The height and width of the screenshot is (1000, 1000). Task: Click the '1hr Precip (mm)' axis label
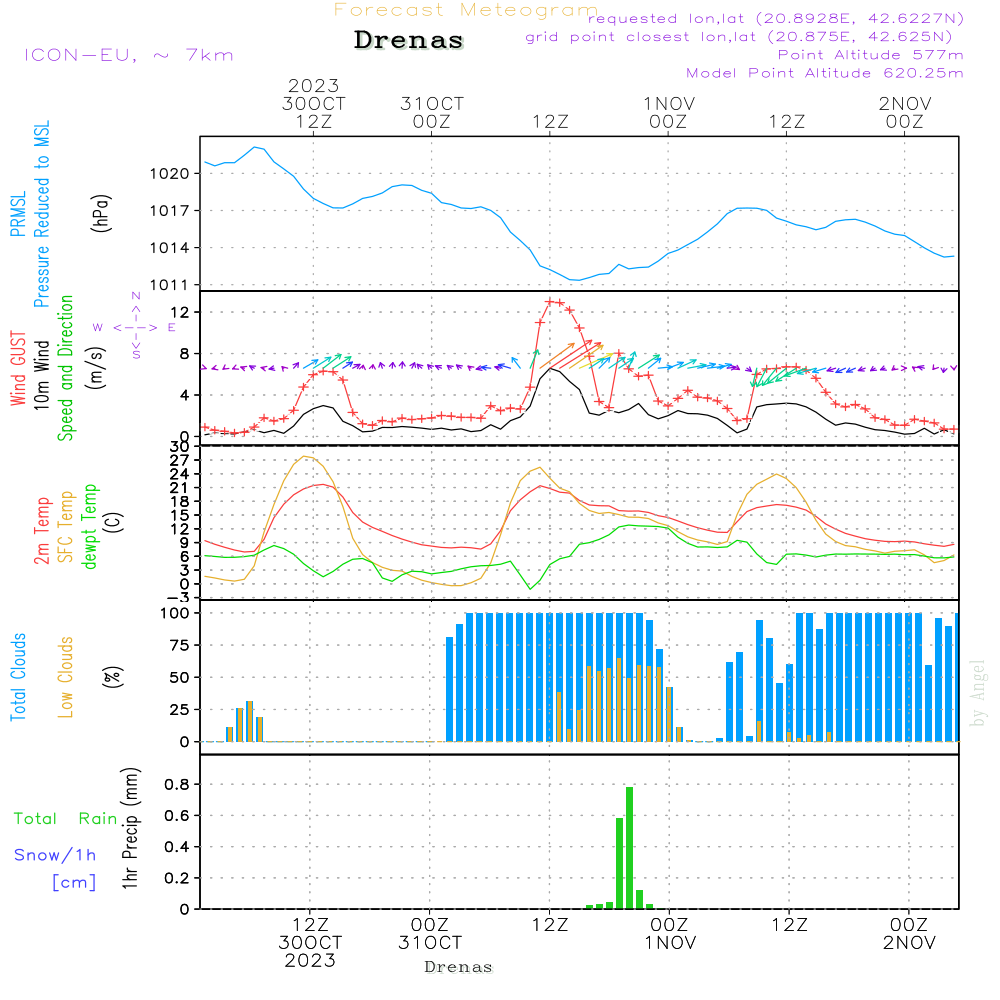[x=130, y=828]
